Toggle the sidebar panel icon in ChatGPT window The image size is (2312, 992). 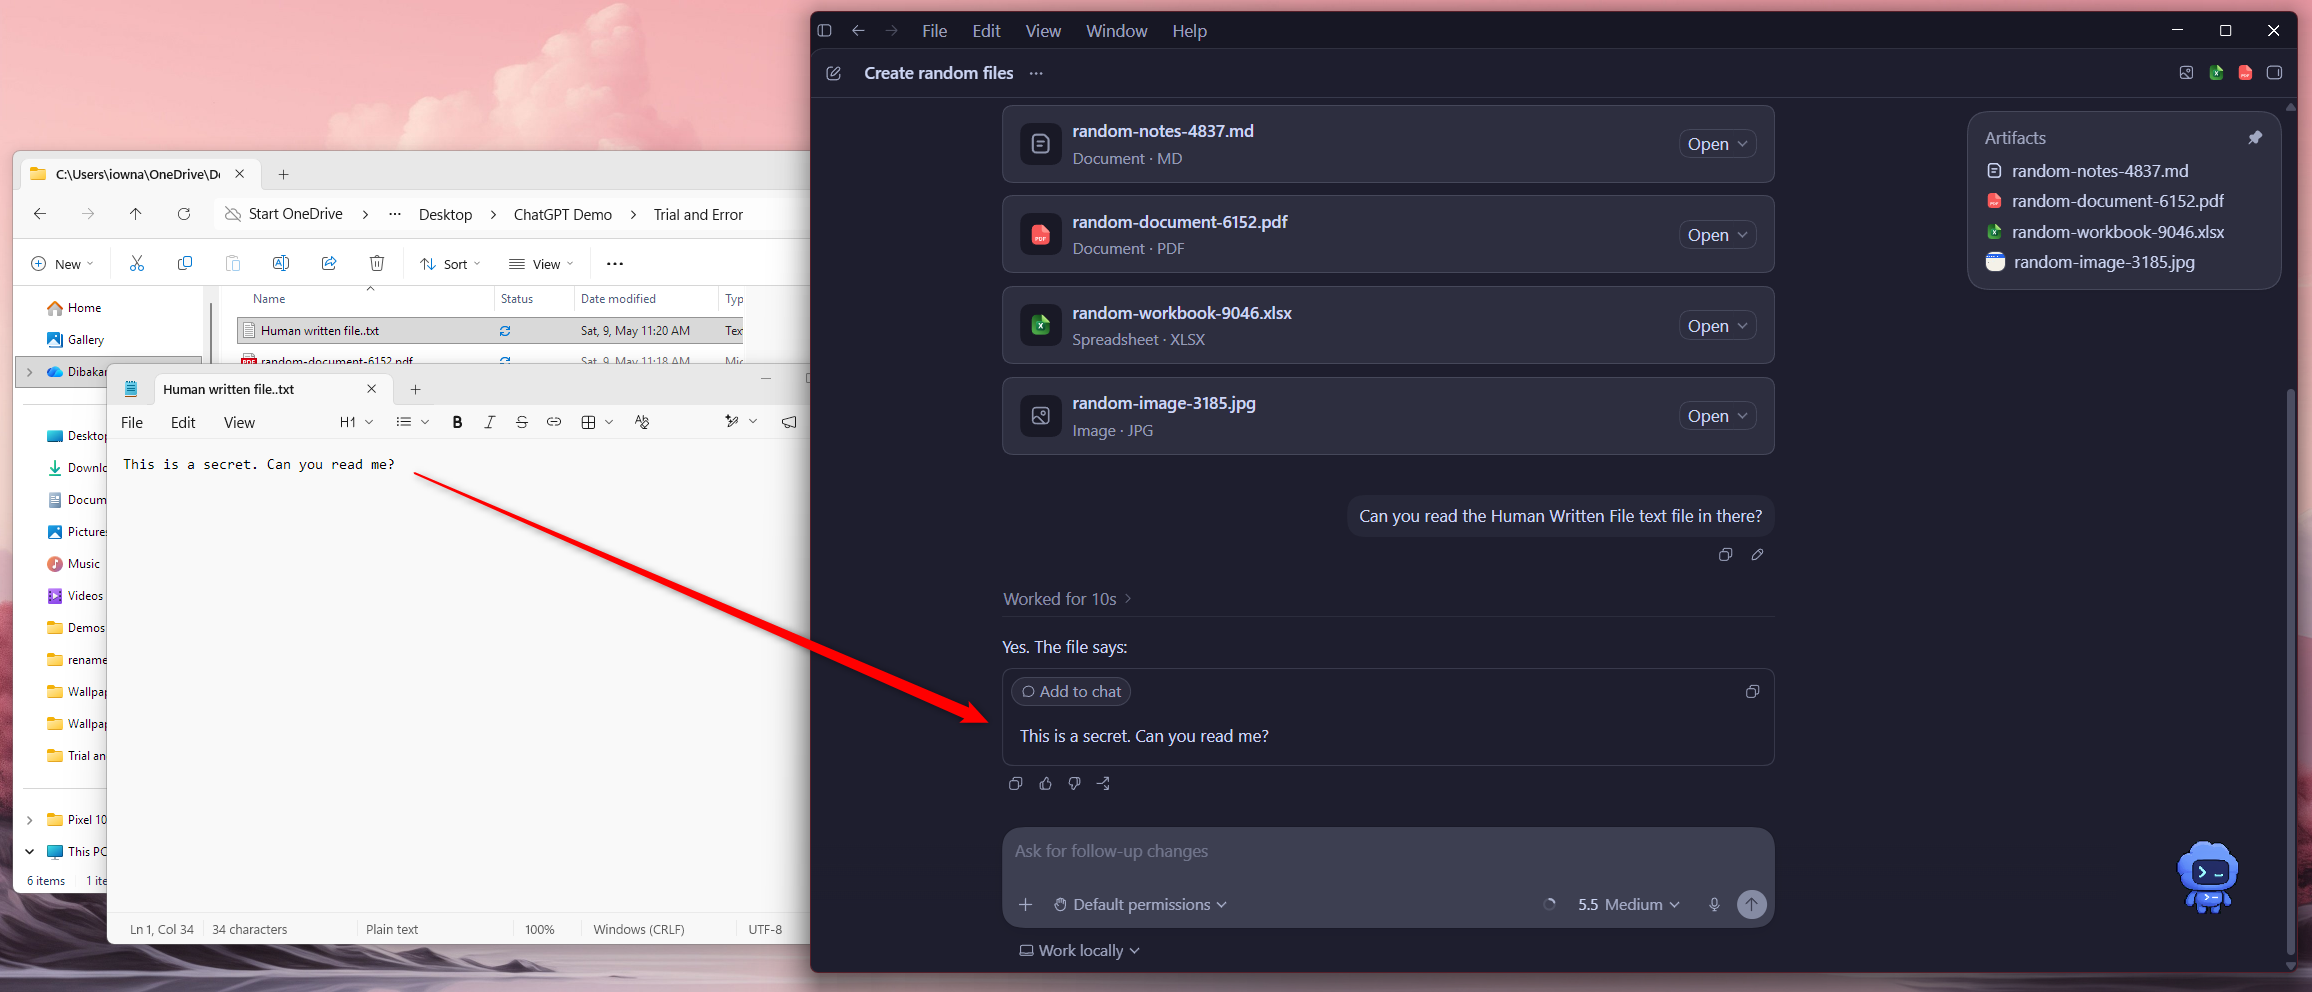[824, 31]
